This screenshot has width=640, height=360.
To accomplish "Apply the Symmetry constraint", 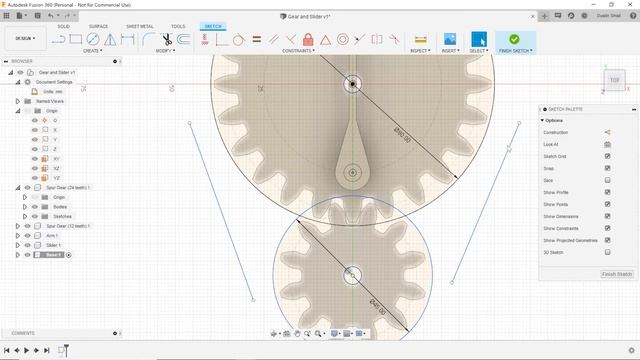I will [377, 39].
